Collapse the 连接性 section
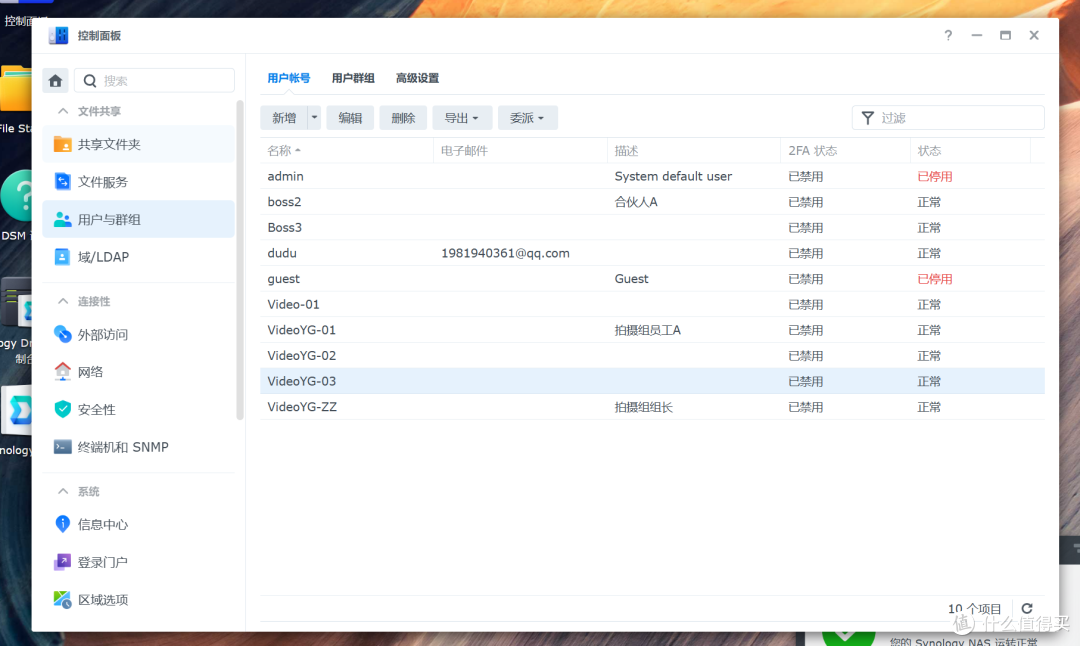The width and height of the screenshot is (1080, 646). pos(63,301)
